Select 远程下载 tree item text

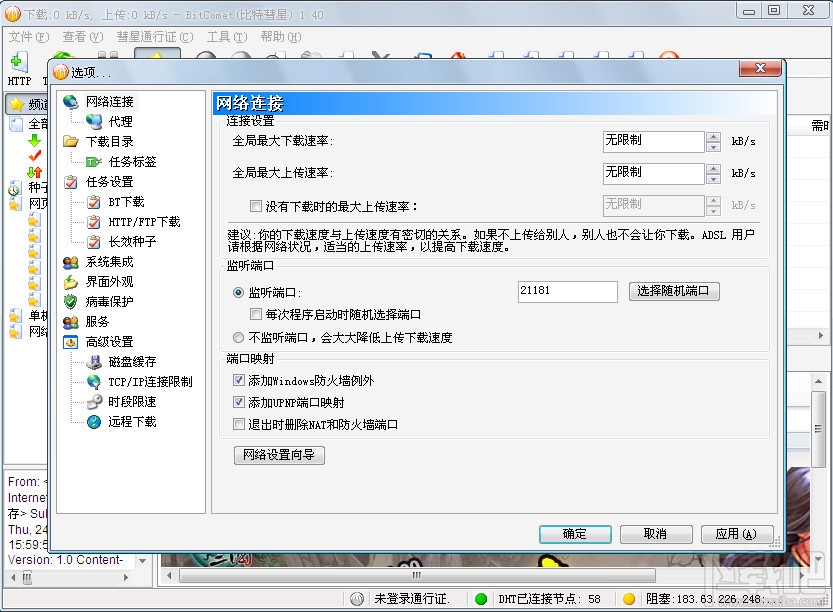[132, 422]
